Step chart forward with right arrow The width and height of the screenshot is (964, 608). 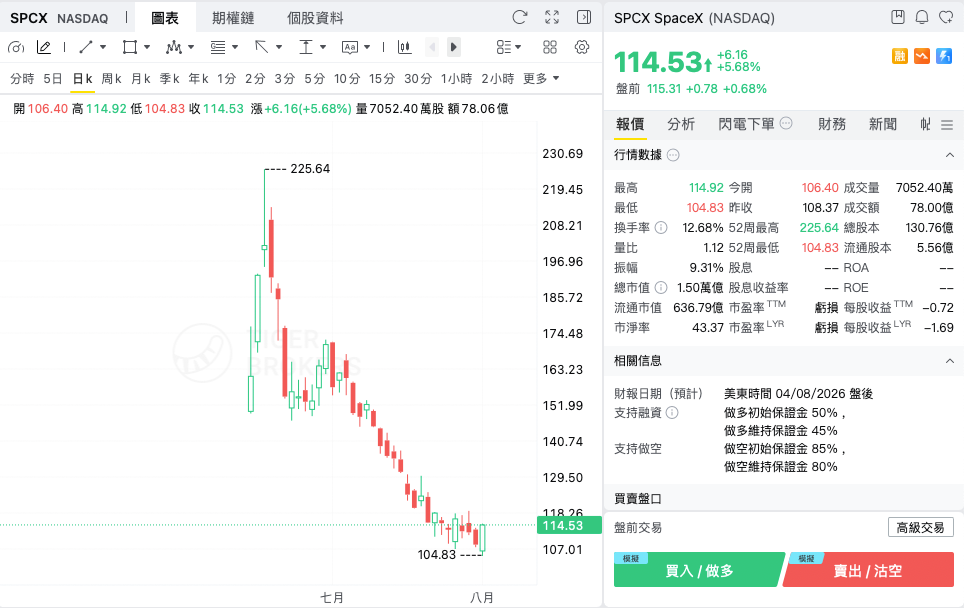click(x=454, y=47)
